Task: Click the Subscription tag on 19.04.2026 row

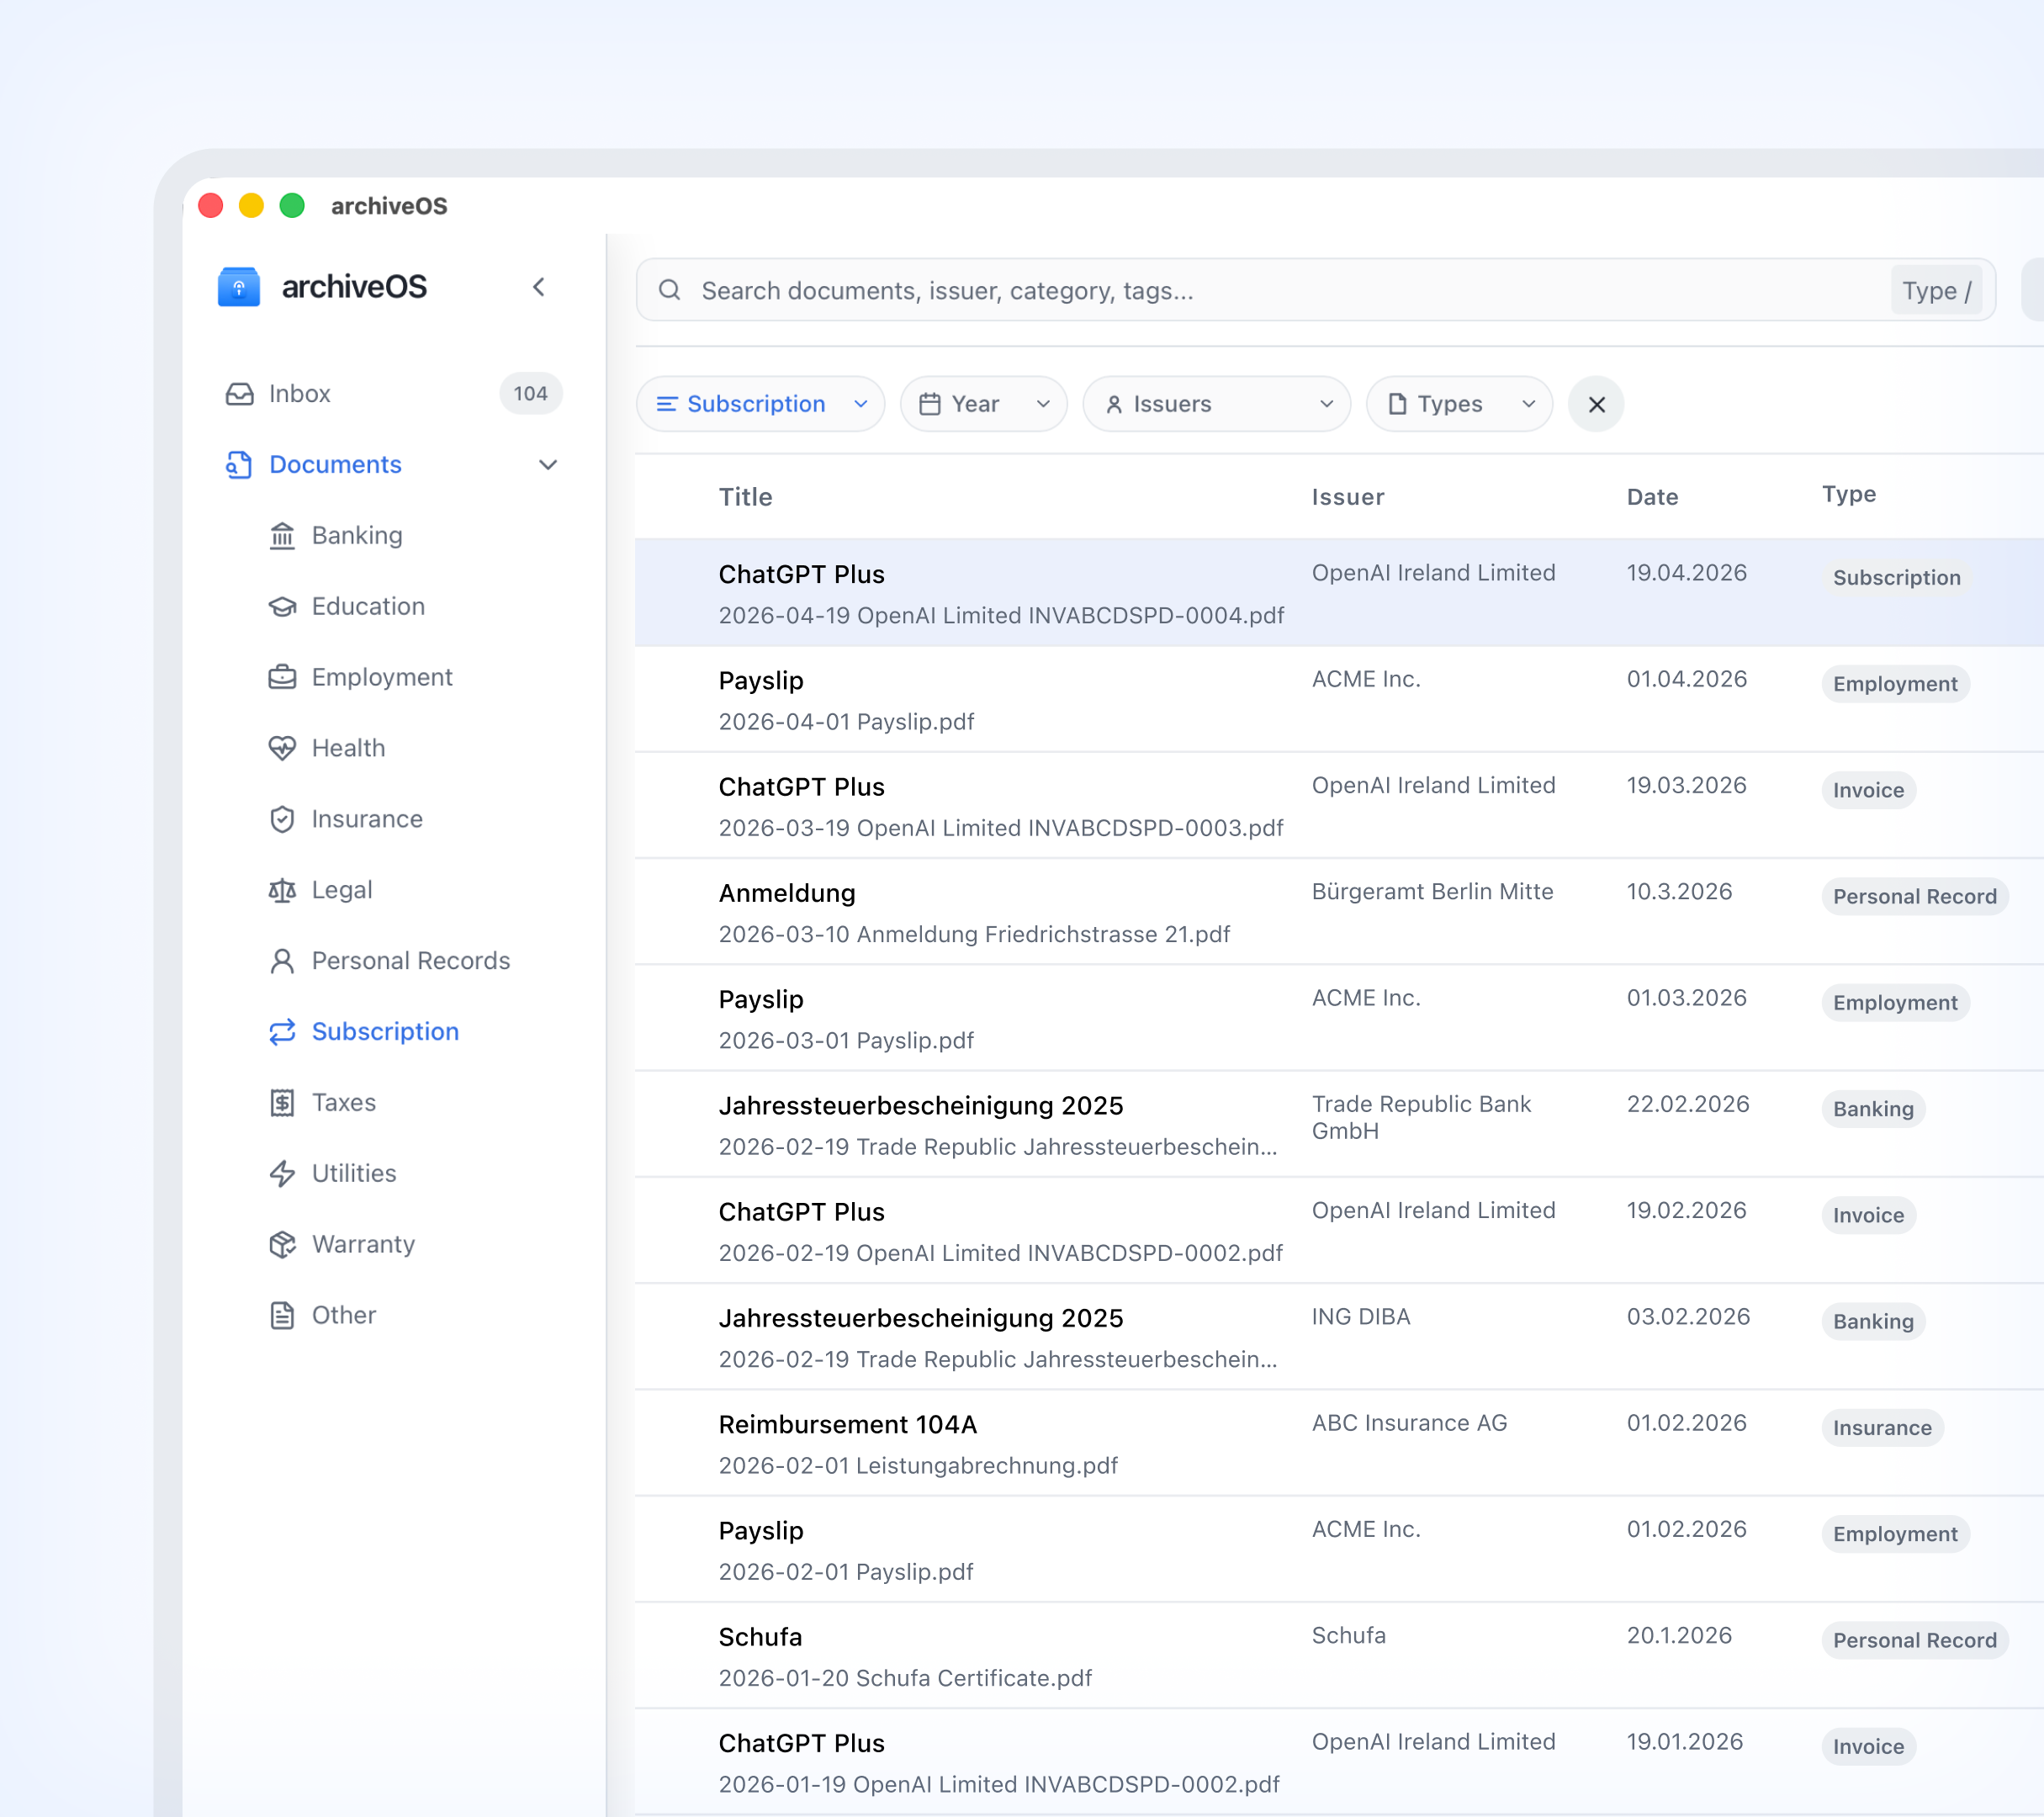Action: pyautogui.click(x=1896, y=578)
